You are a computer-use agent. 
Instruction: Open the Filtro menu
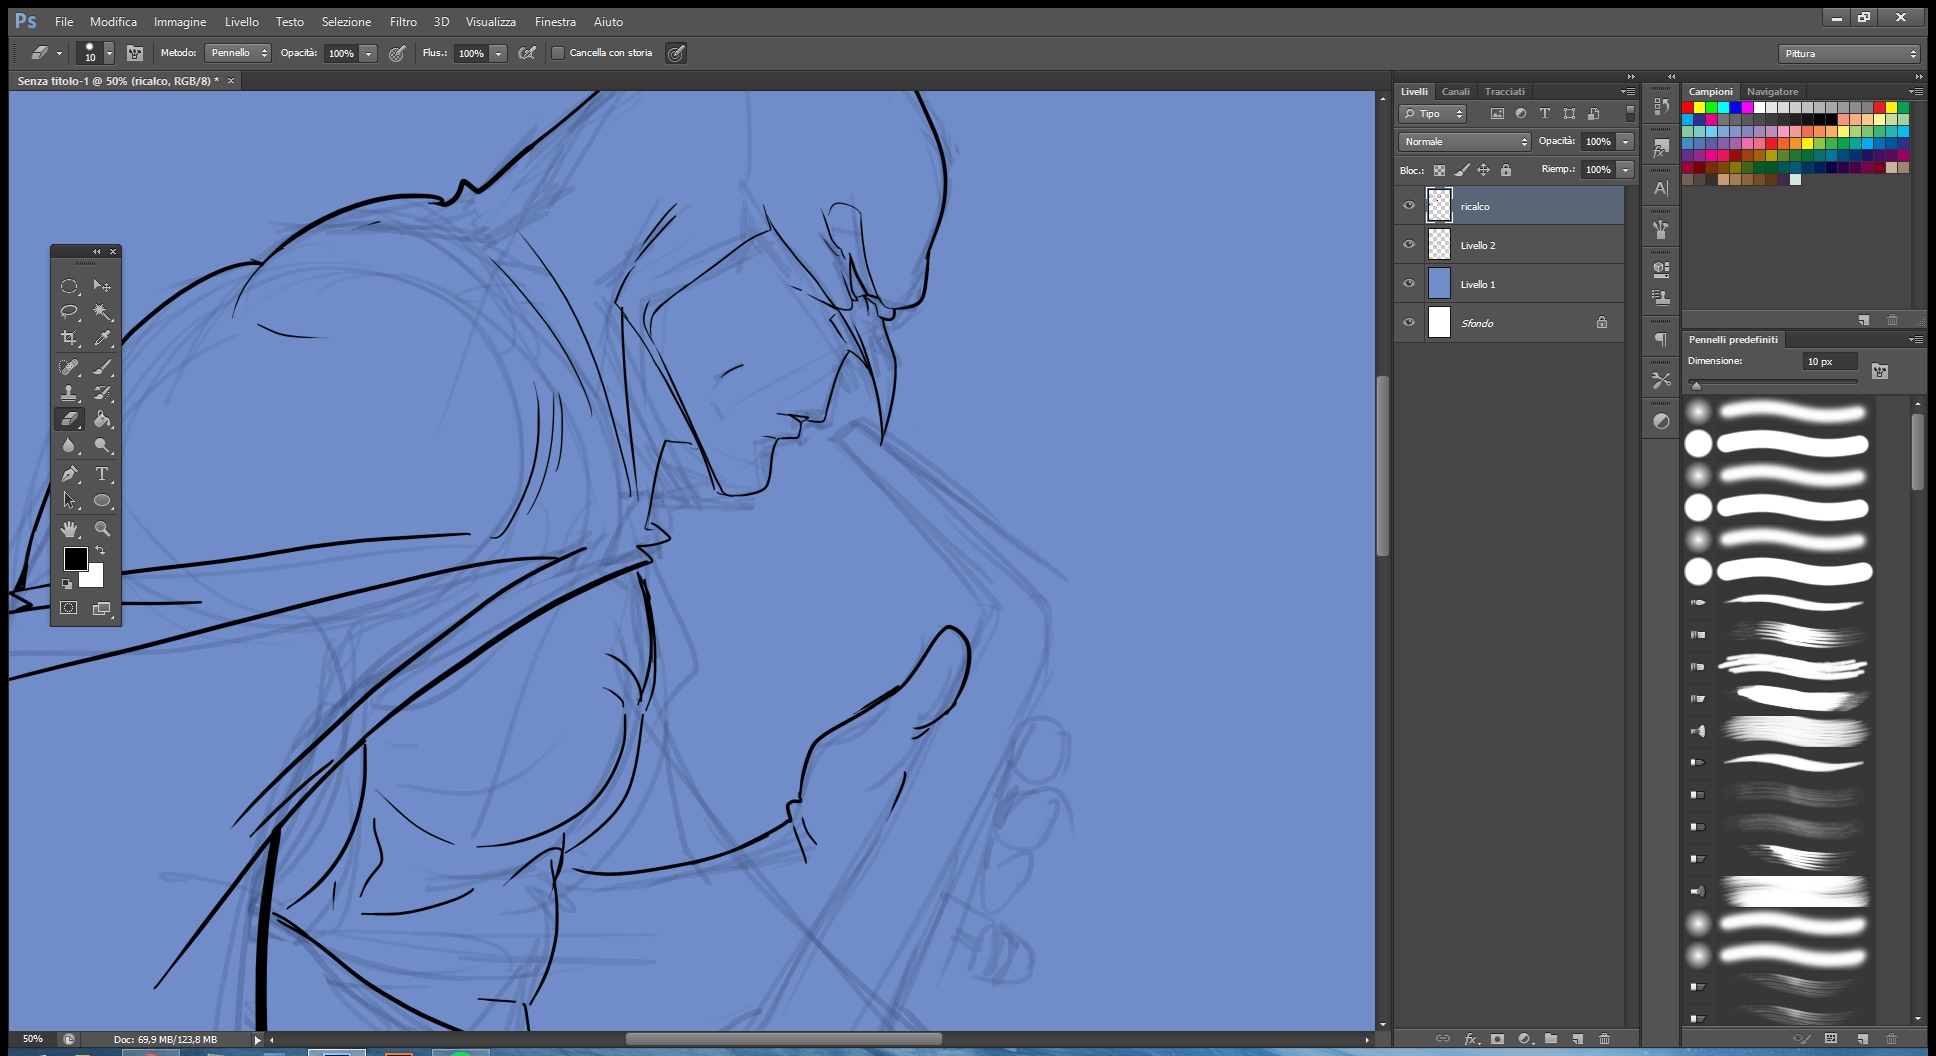[x=403, y=21]
